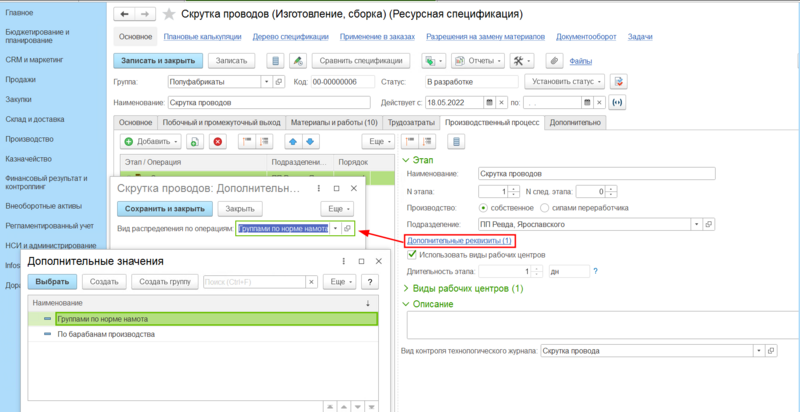Switch to 'Трудозатраты' tab
800x412 pixels.
click(x=412, y=122)
